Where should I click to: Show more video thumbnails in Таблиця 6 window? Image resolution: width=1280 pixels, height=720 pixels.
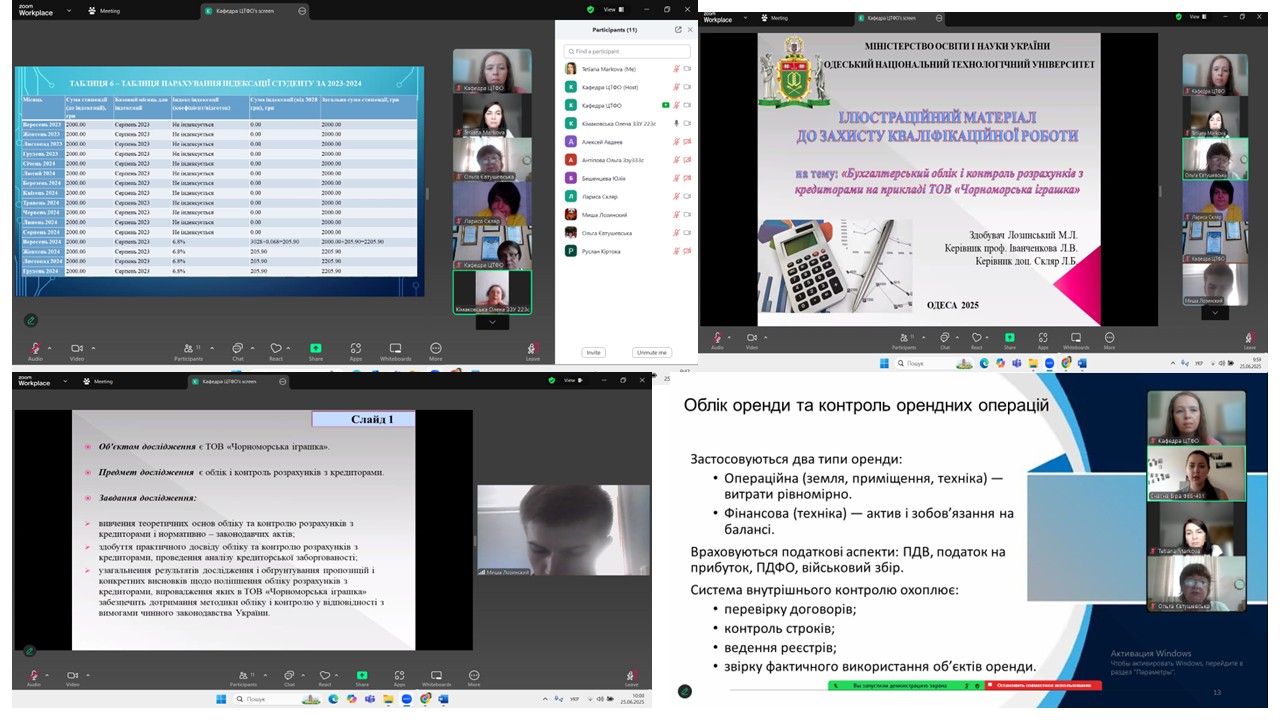(492, 322)
